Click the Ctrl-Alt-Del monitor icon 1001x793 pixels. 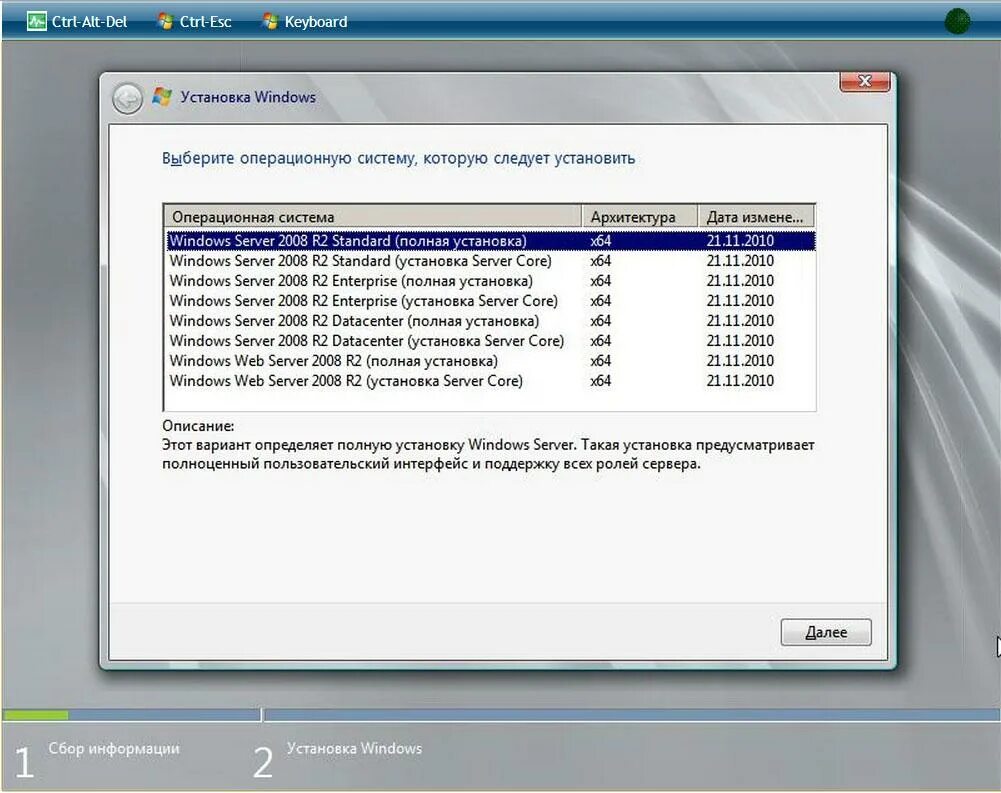point(36,22)
